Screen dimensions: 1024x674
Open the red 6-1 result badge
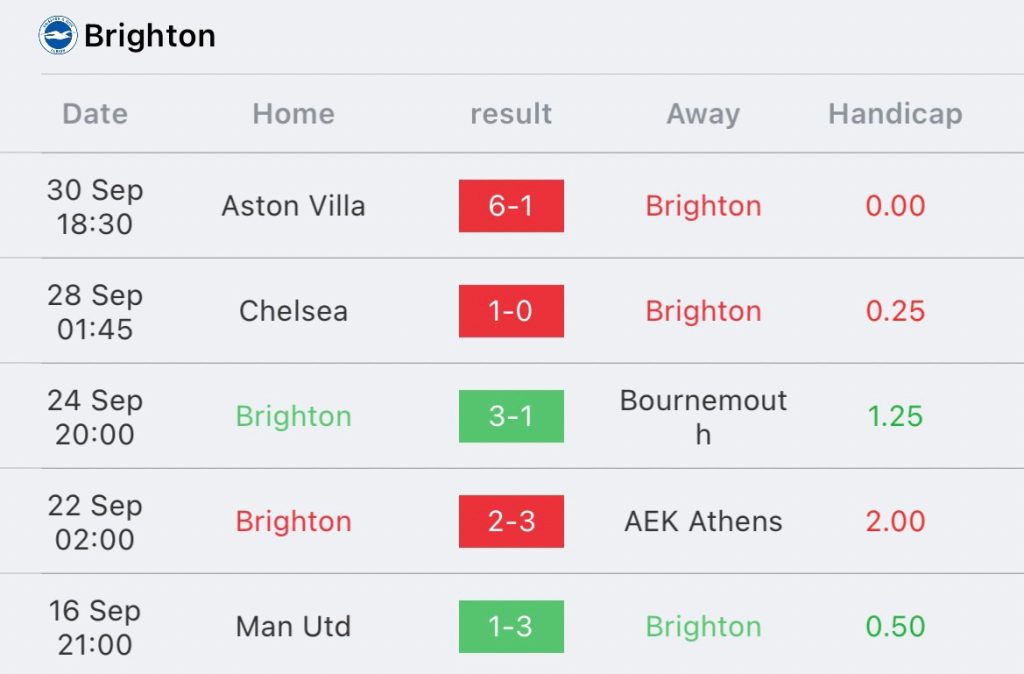coord(511,206)
